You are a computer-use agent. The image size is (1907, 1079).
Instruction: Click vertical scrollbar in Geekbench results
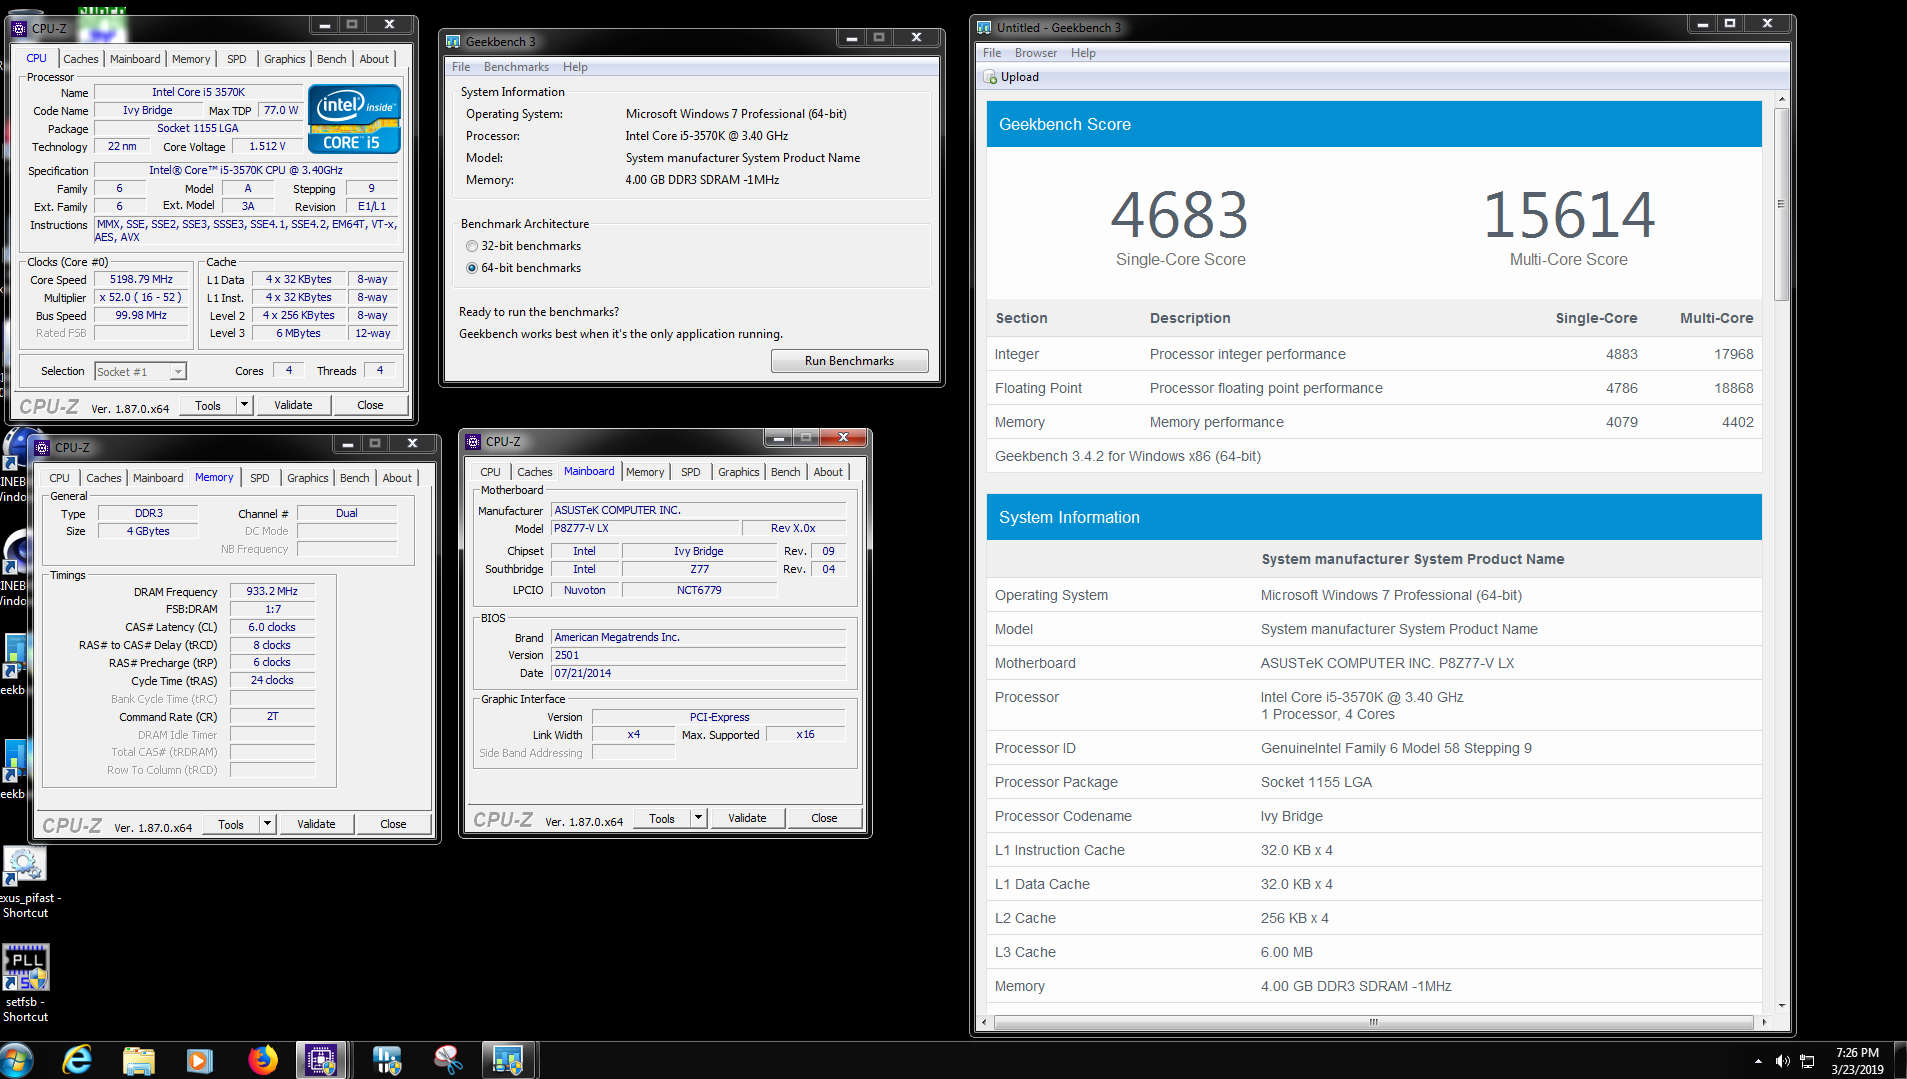(x=1781, y=204)
